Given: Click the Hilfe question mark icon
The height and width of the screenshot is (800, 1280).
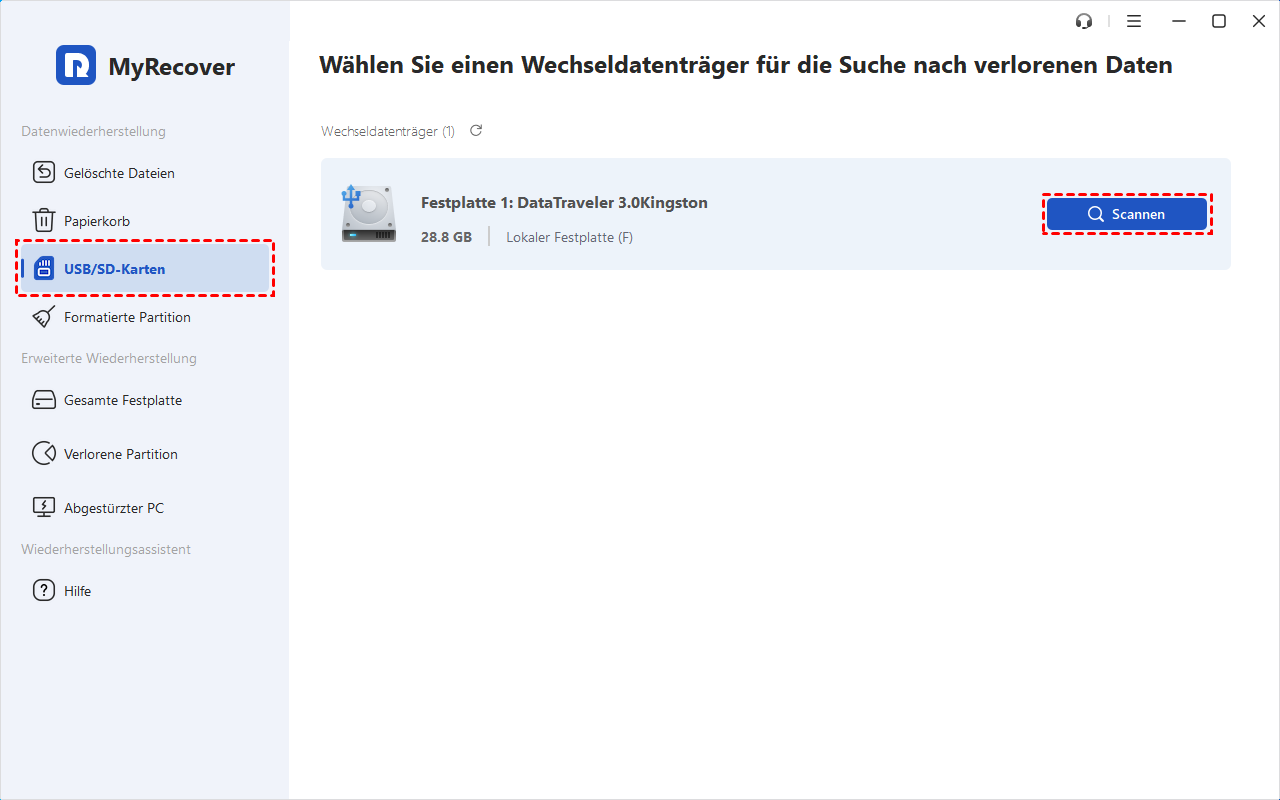Looking at the screenshot, I should pos(44,591).
